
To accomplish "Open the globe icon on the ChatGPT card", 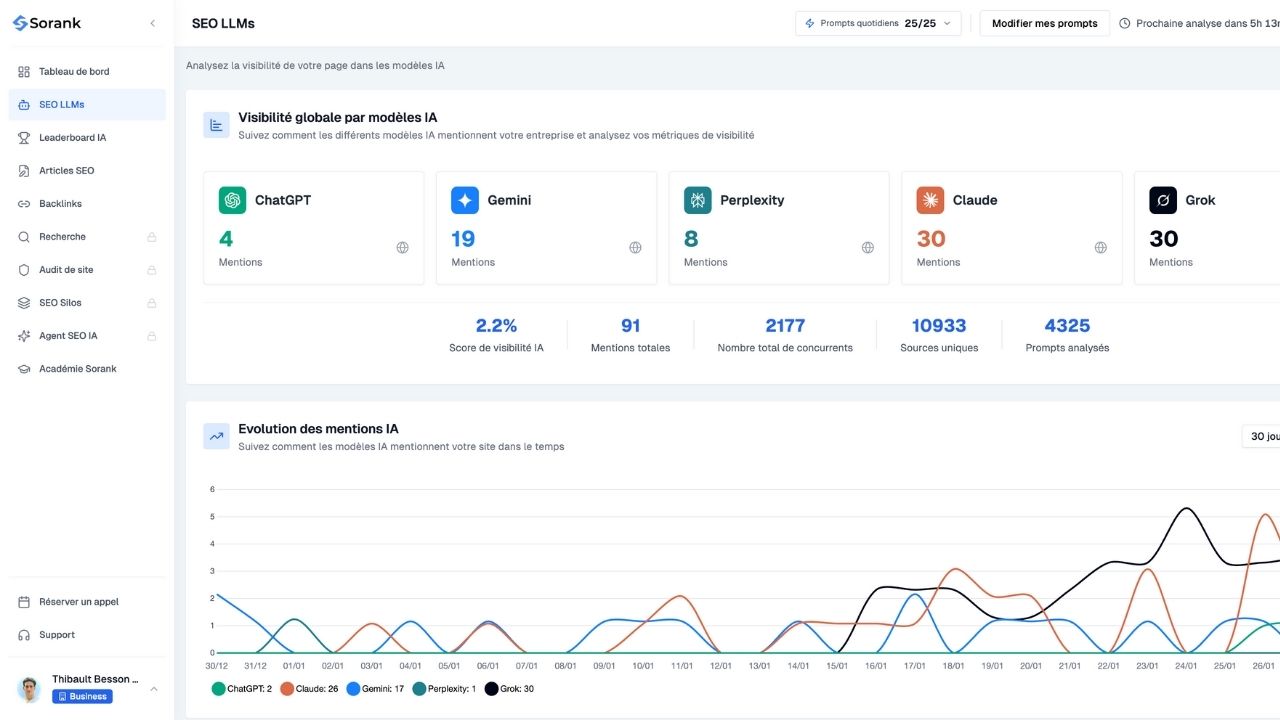I will click(402, 247).
